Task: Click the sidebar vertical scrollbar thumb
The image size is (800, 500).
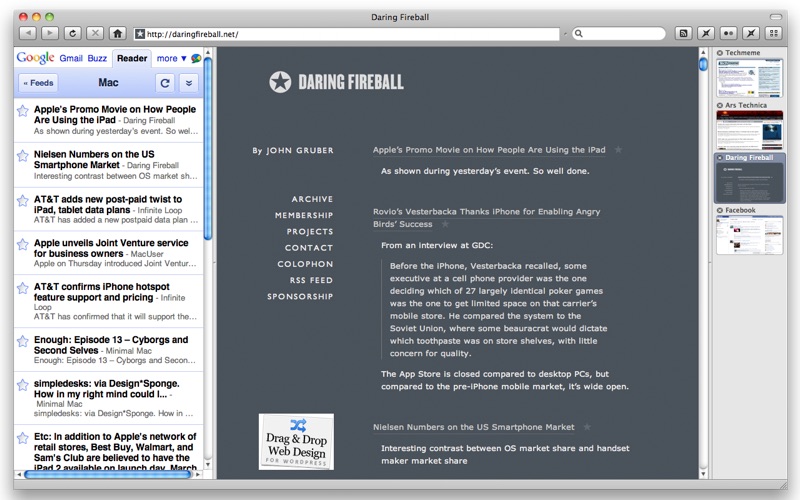Action: point(208,148)
